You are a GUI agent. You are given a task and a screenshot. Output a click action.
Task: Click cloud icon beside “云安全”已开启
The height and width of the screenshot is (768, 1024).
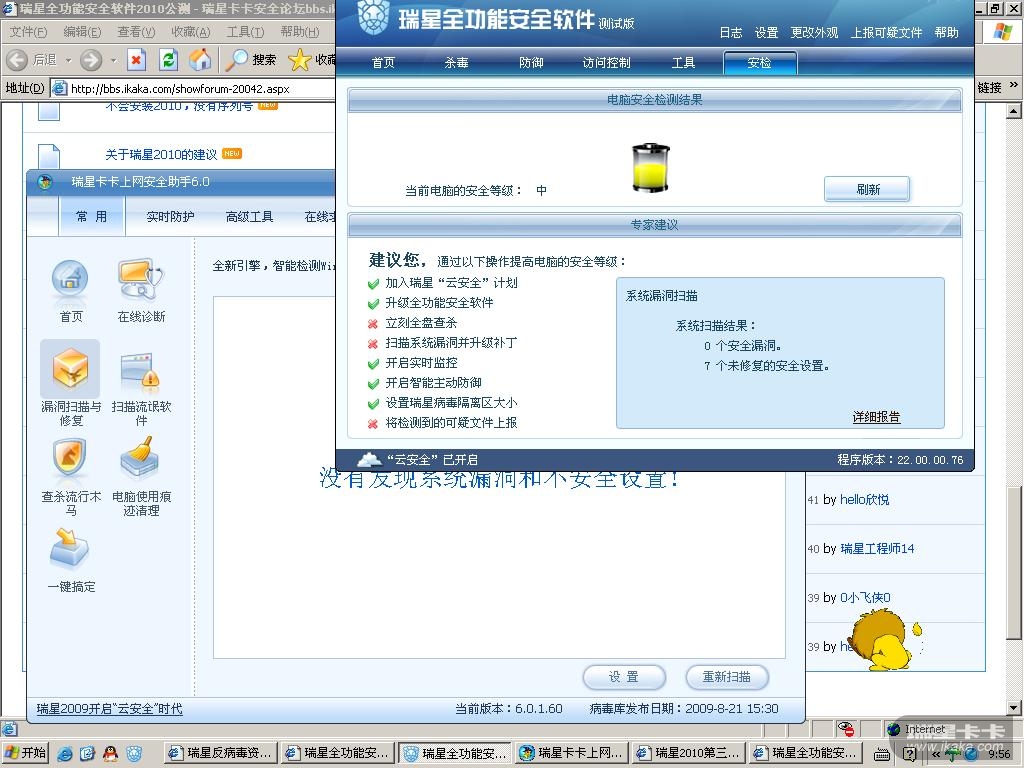pyautogui.click(x=370, y=459)
